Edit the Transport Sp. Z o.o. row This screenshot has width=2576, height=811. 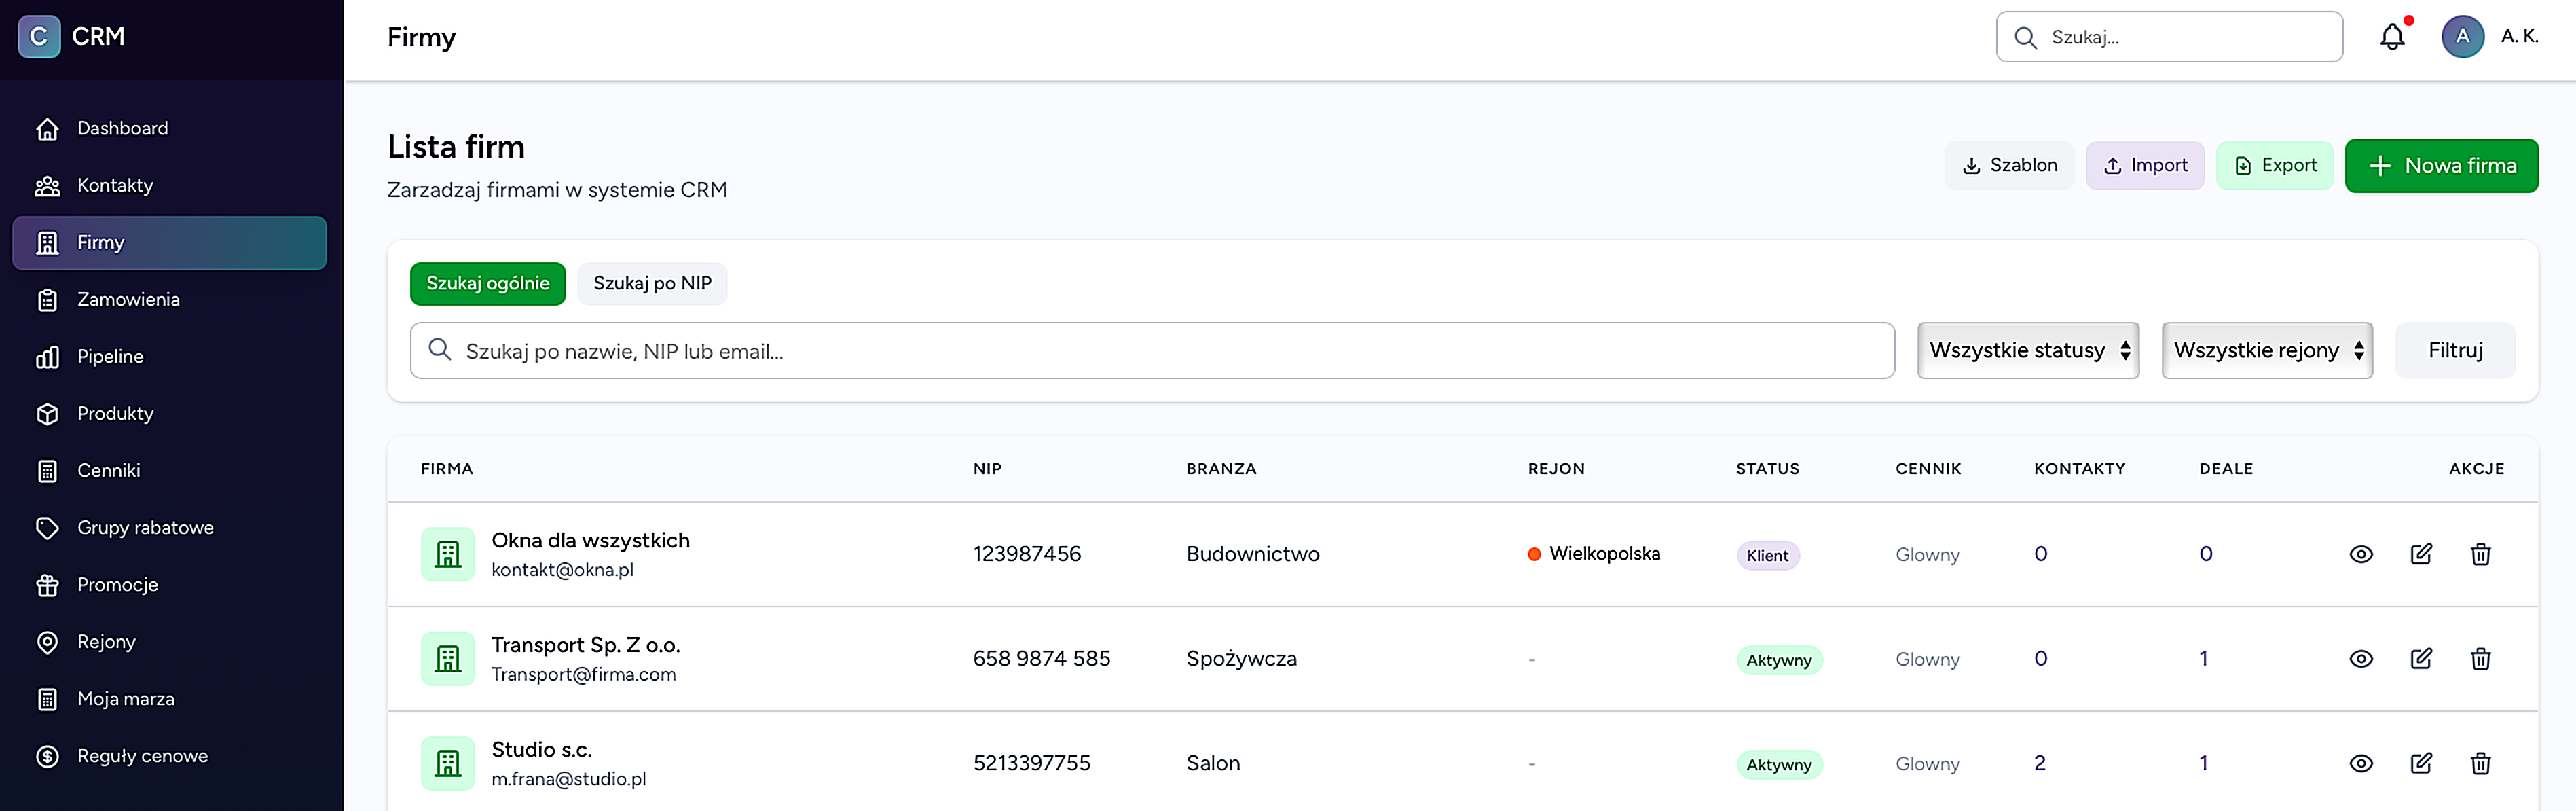click(x=2421, y=659)
